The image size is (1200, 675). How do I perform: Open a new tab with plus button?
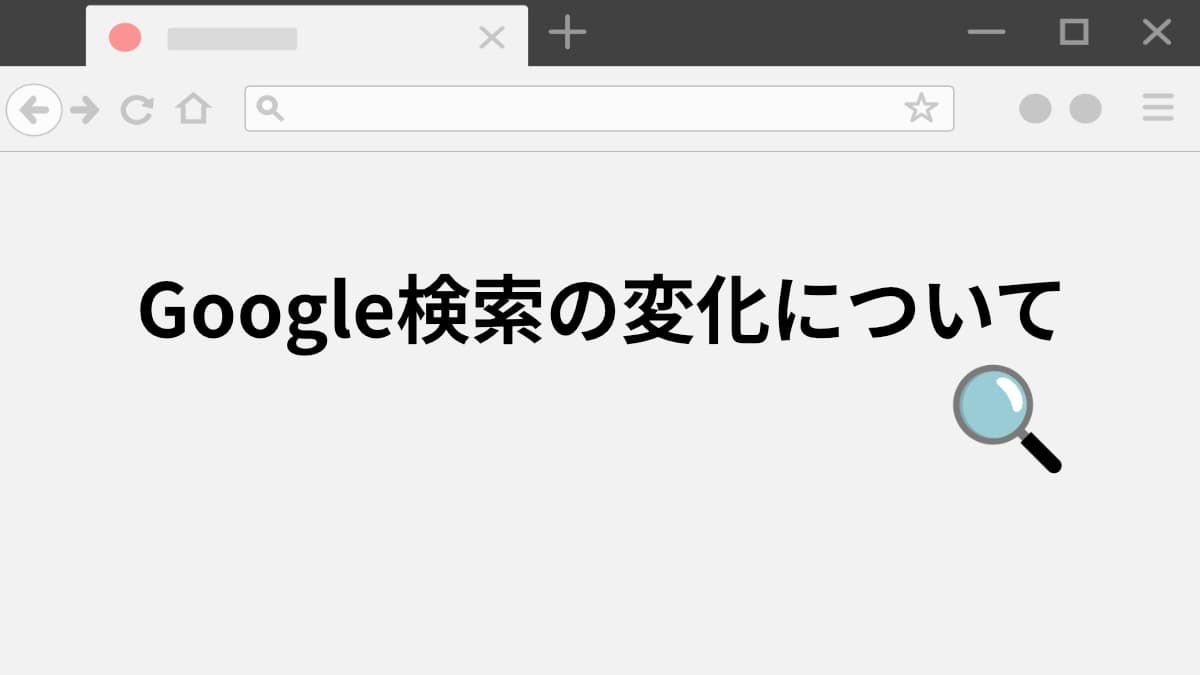567,33
